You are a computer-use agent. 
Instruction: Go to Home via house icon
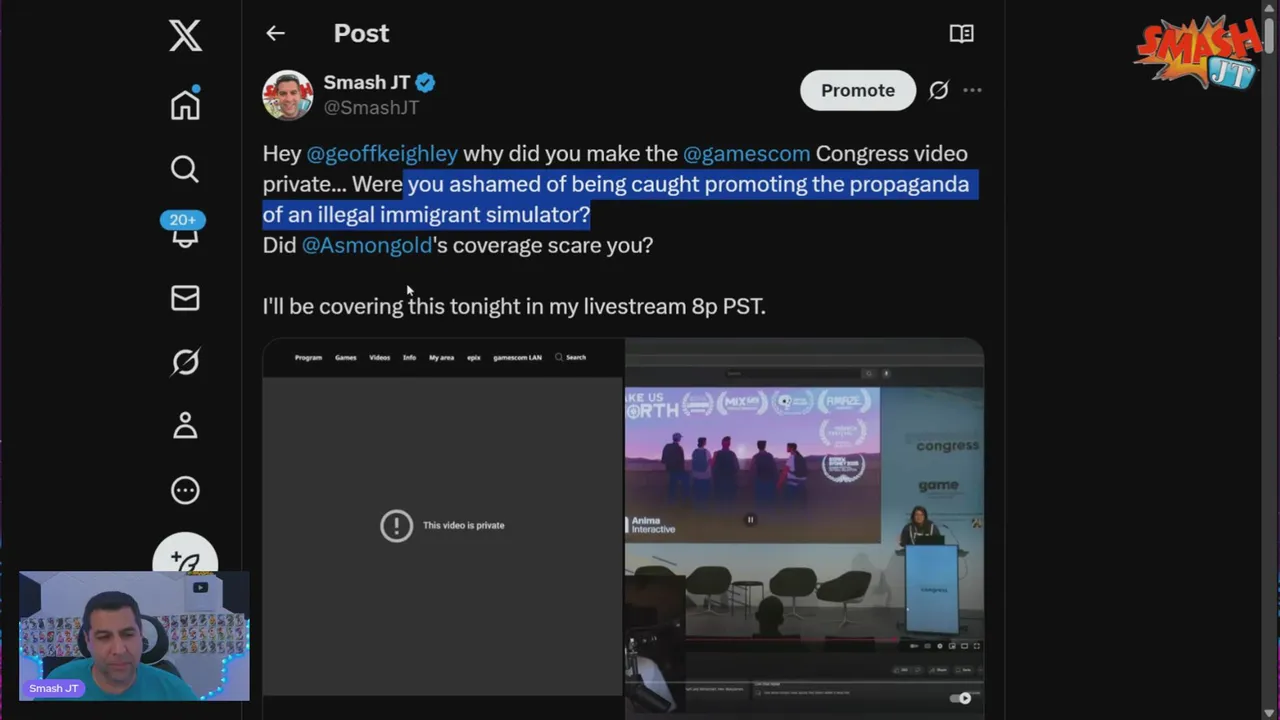[x=185, y=103]
